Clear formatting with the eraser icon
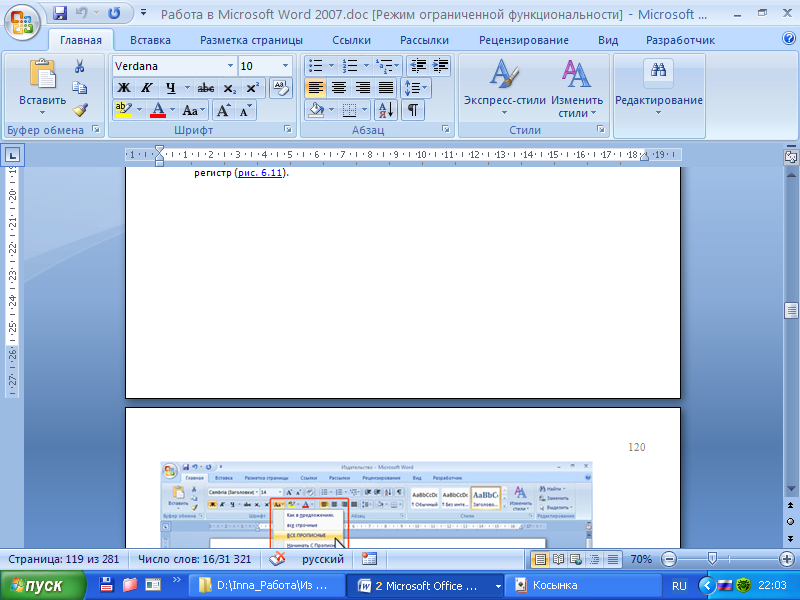The image size is (800, 600). [x=281, y=88]
